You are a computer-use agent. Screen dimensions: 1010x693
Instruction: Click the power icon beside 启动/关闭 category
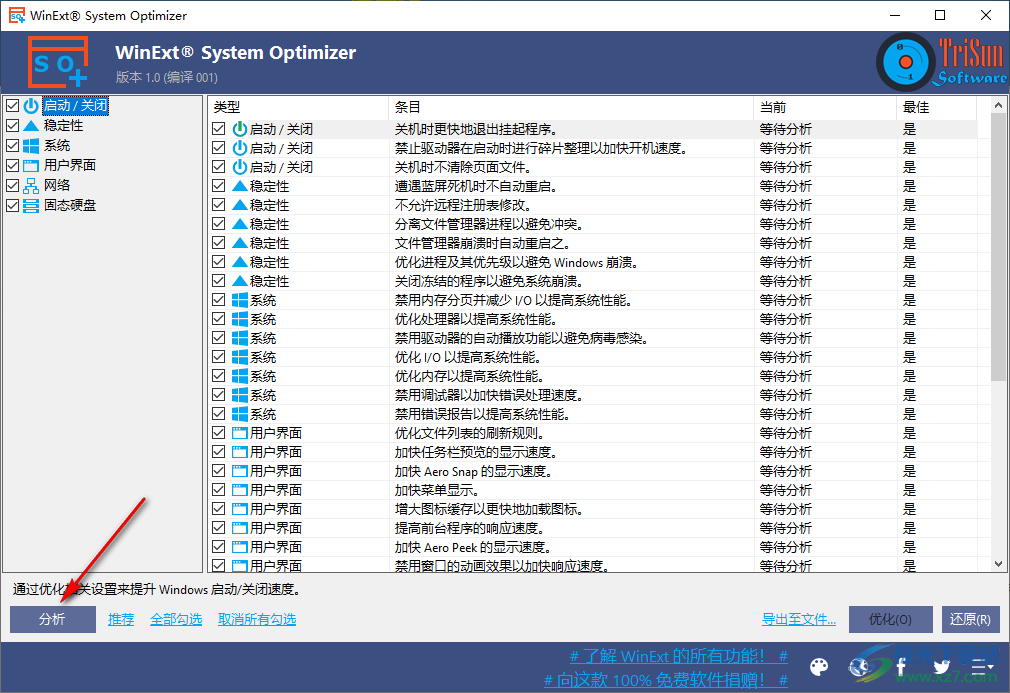[31, 105]
